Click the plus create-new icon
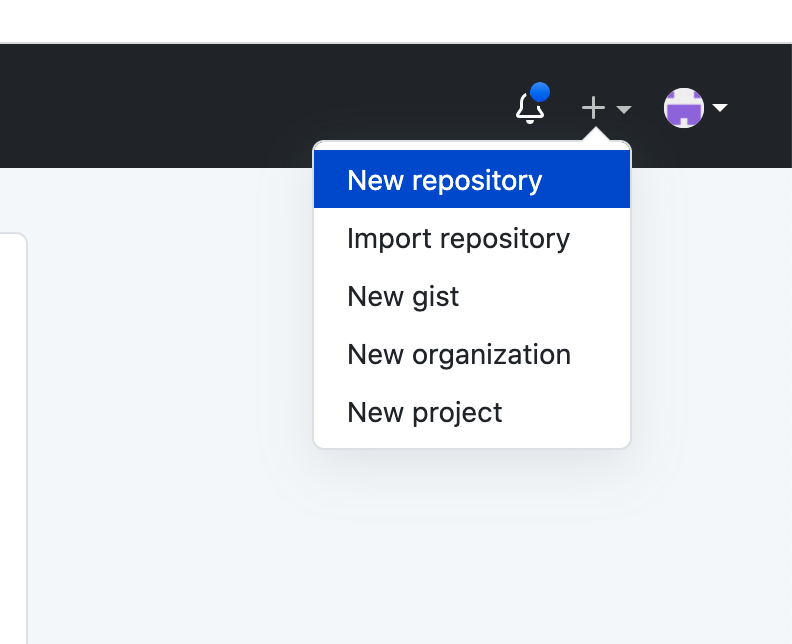792x644 pixels. pos(593,108)
